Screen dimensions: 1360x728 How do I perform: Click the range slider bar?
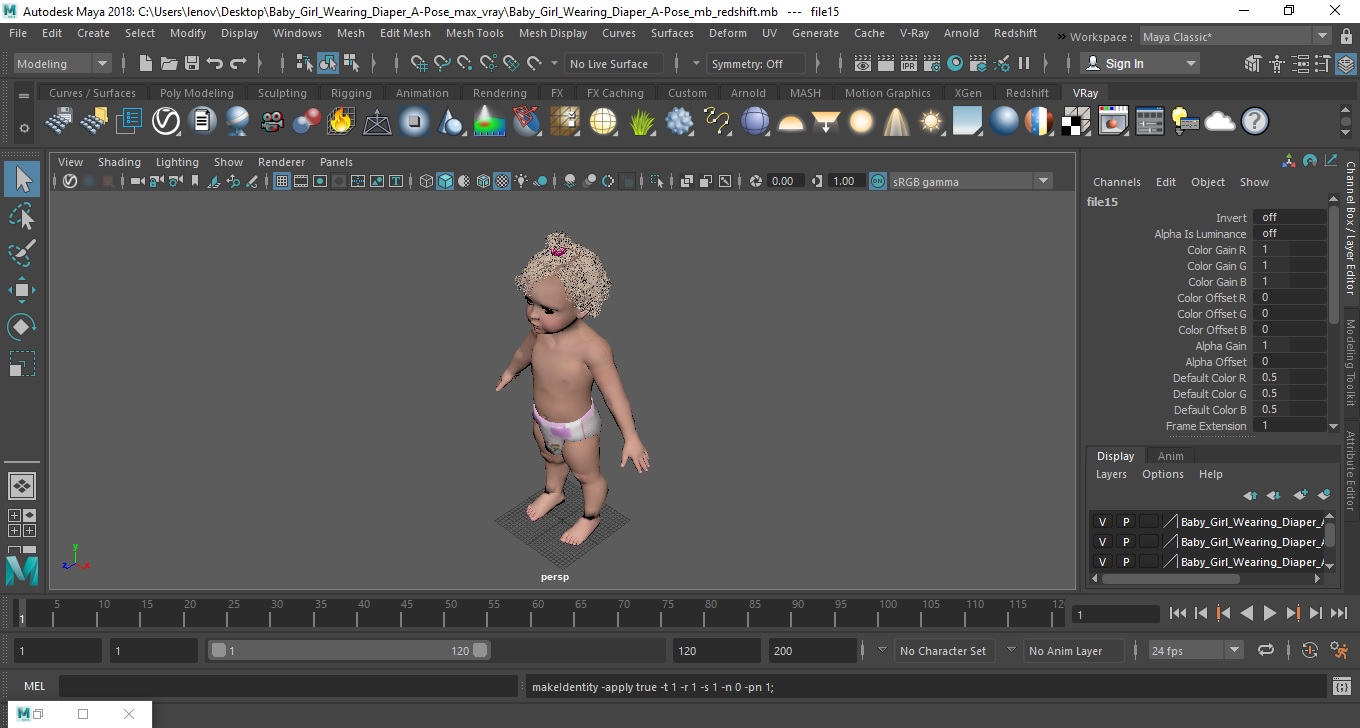[x=348, y=650]
